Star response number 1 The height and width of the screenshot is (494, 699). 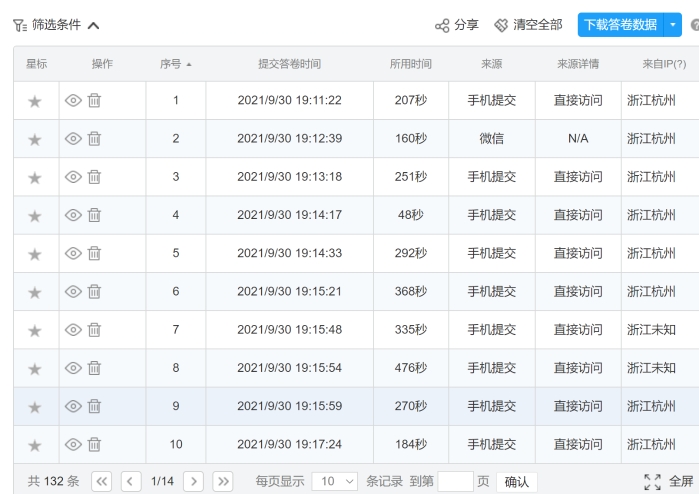click(35, 101)
